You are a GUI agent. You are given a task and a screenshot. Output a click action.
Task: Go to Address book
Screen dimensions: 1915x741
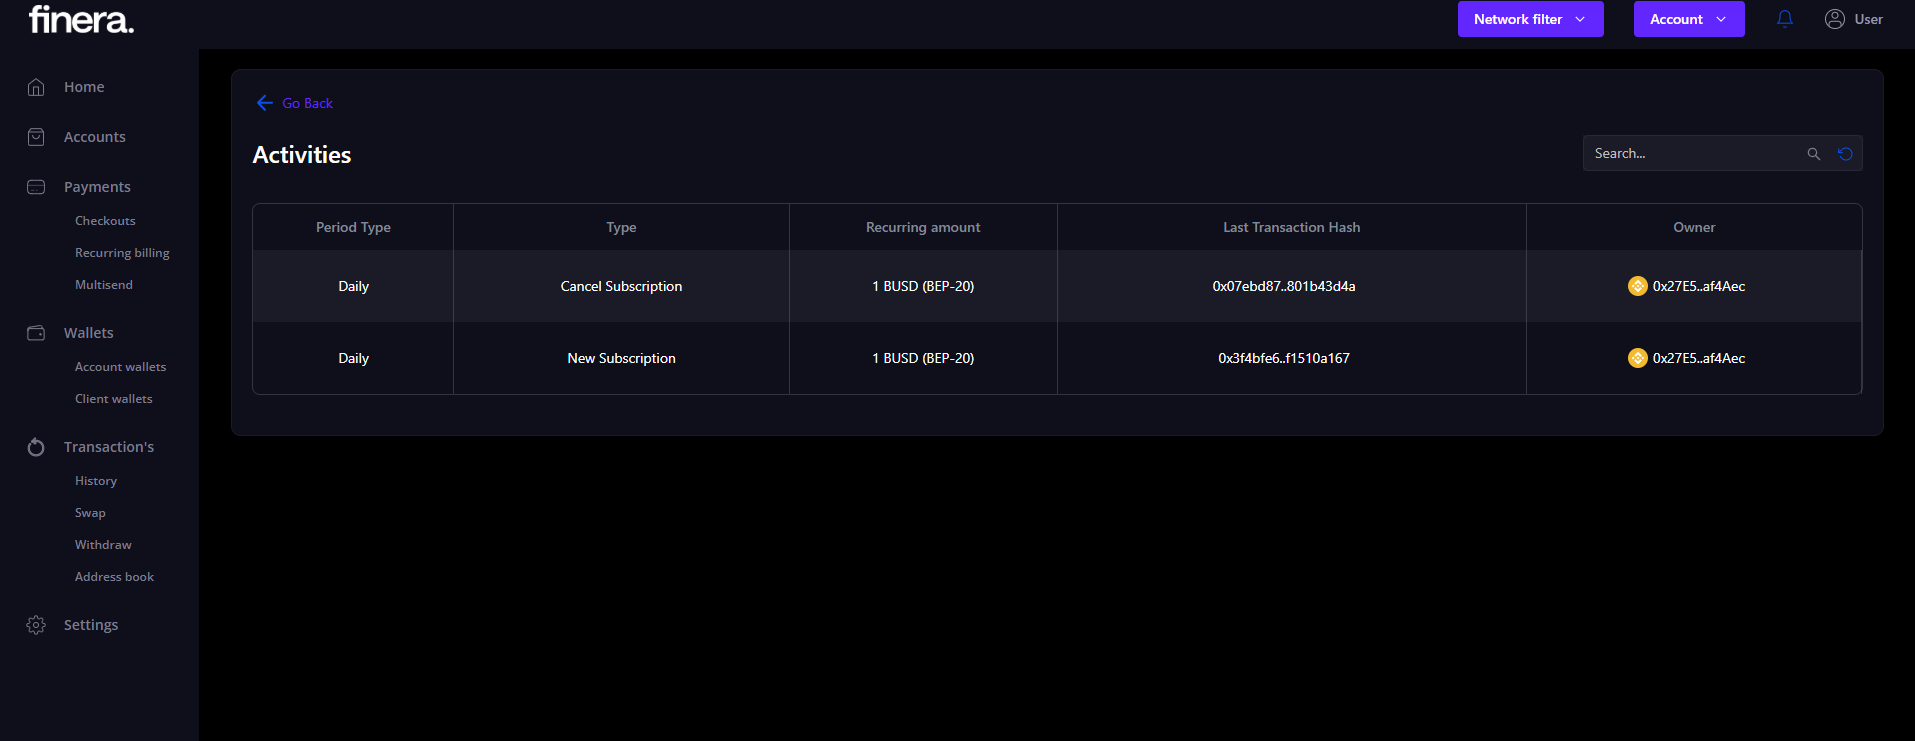114,577
